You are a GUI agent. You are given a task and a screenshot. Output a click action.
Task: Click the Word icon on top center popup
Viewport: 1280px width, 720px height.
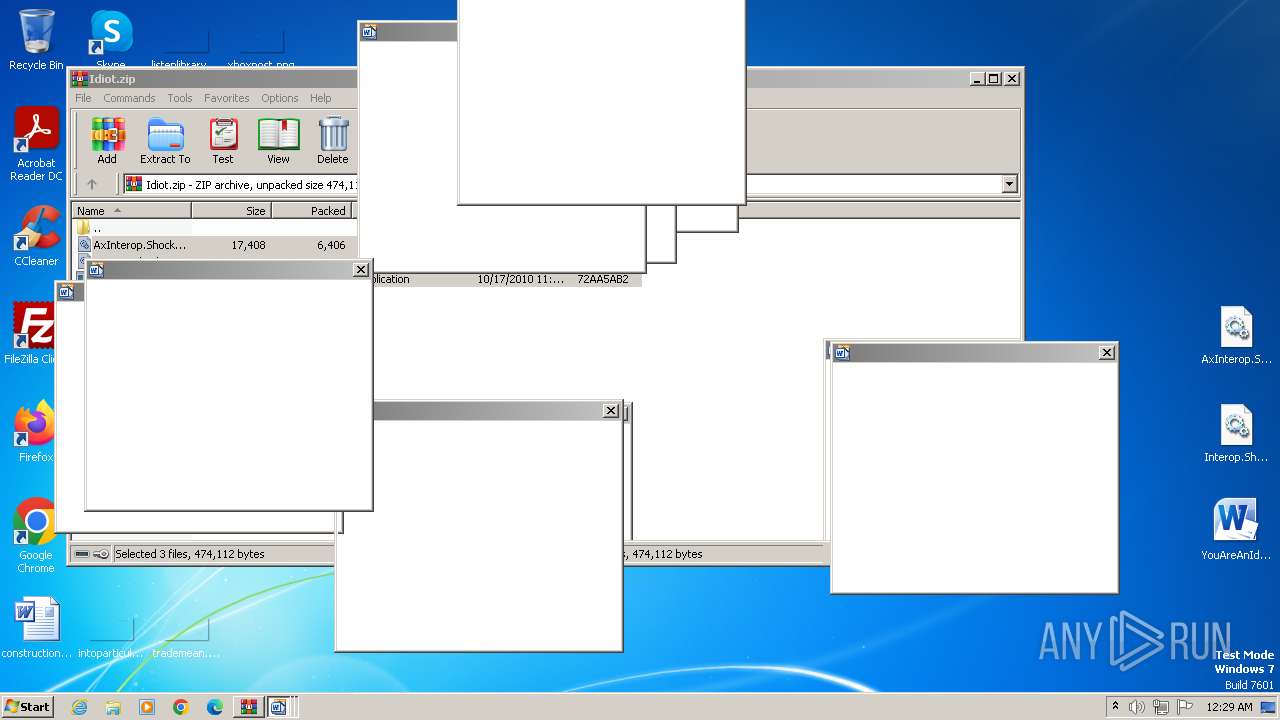(369, 32)
